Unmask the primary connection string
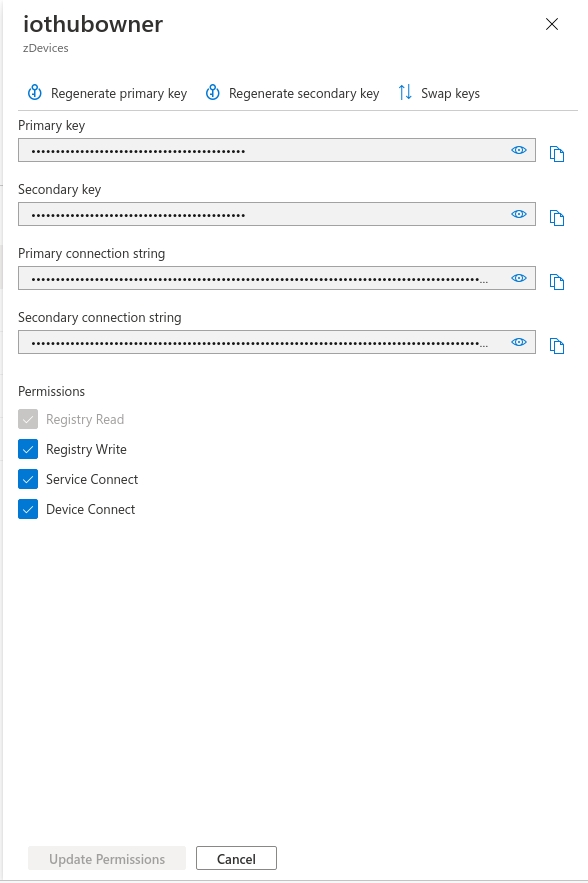588x883 pixels. [519, 278]
